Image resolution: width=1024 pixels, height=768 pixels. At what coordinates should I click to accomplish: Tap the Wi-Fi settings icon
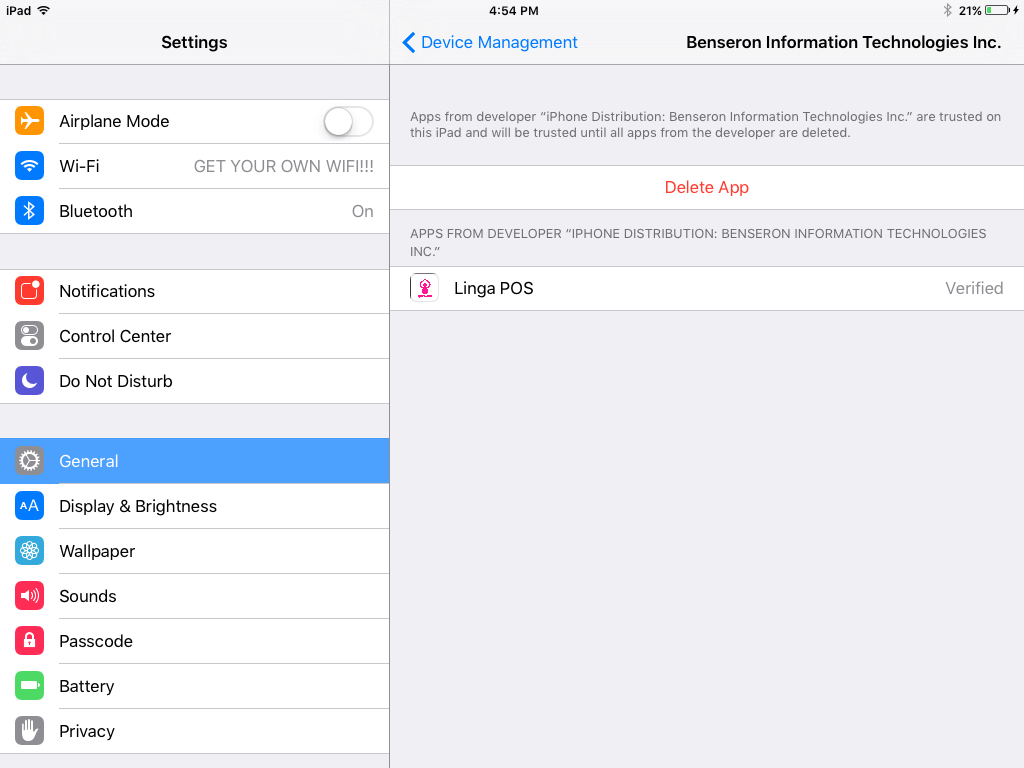coord(30,166)
